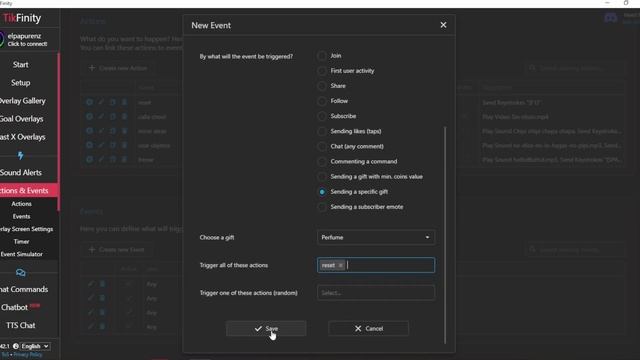Click the New Event dialog scrollbar
Image resolution: width=640 pixels, height=360 pixels.
445,235
